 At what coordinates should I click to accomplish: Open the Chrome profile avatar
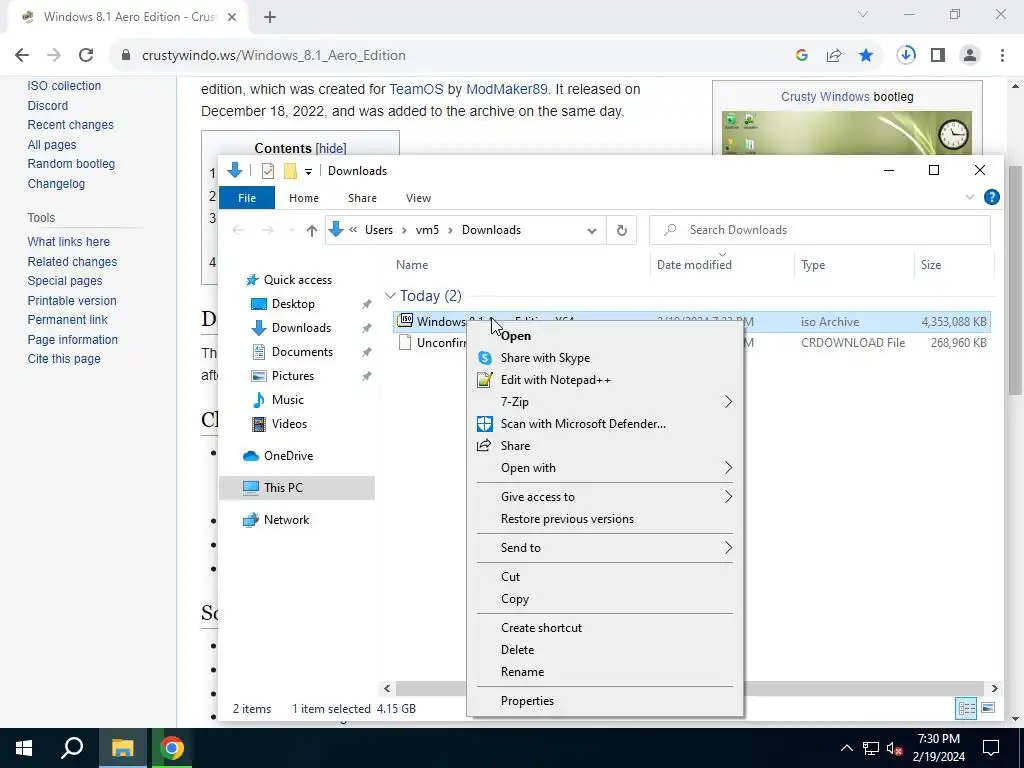(970, 56)
